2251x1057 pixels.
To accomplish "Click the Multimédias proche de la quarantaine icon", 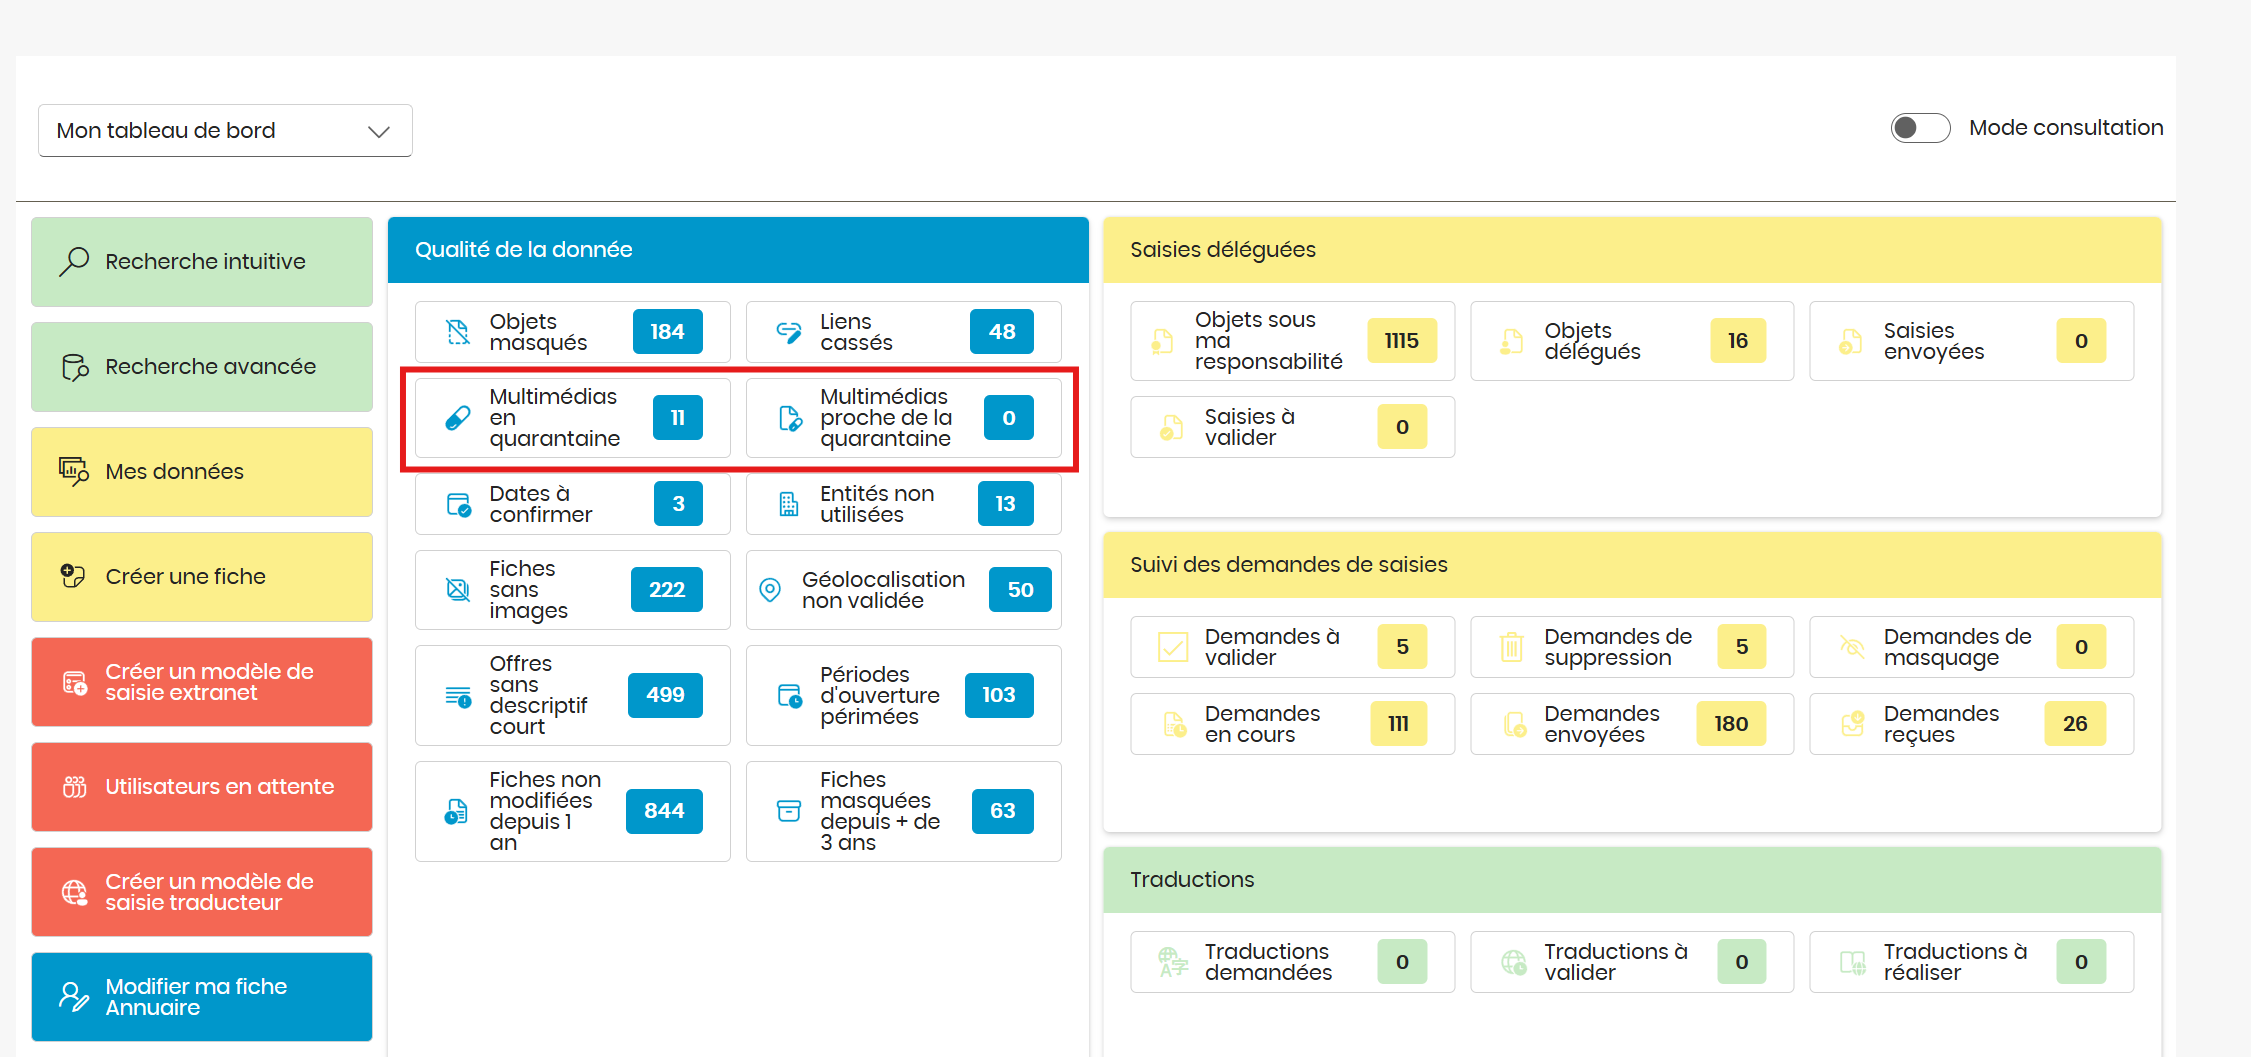I will click(790, 418).
